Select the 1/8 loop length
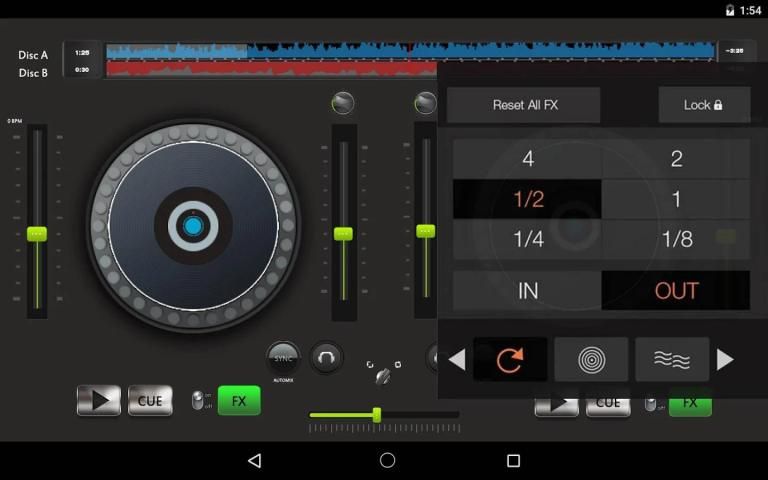Image resolution: width=768 pixels, height=480 pixels. click(x=676, y=239)
